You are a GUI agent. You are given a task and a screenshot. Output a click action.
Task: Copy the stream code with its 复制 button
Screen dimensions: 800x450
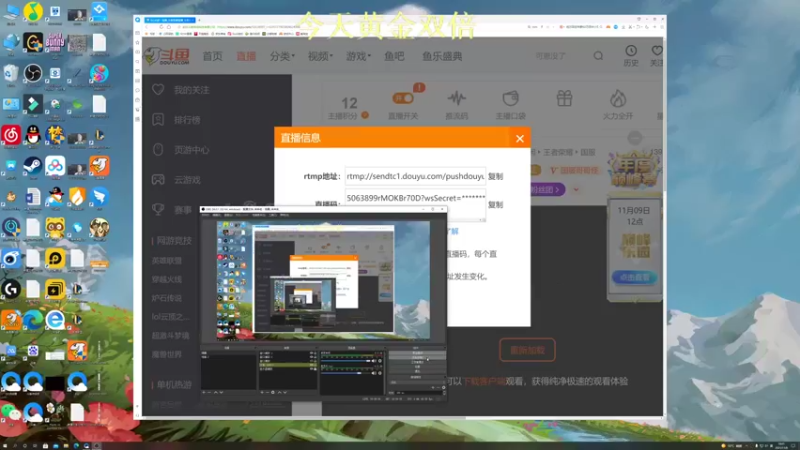[495, 205]
